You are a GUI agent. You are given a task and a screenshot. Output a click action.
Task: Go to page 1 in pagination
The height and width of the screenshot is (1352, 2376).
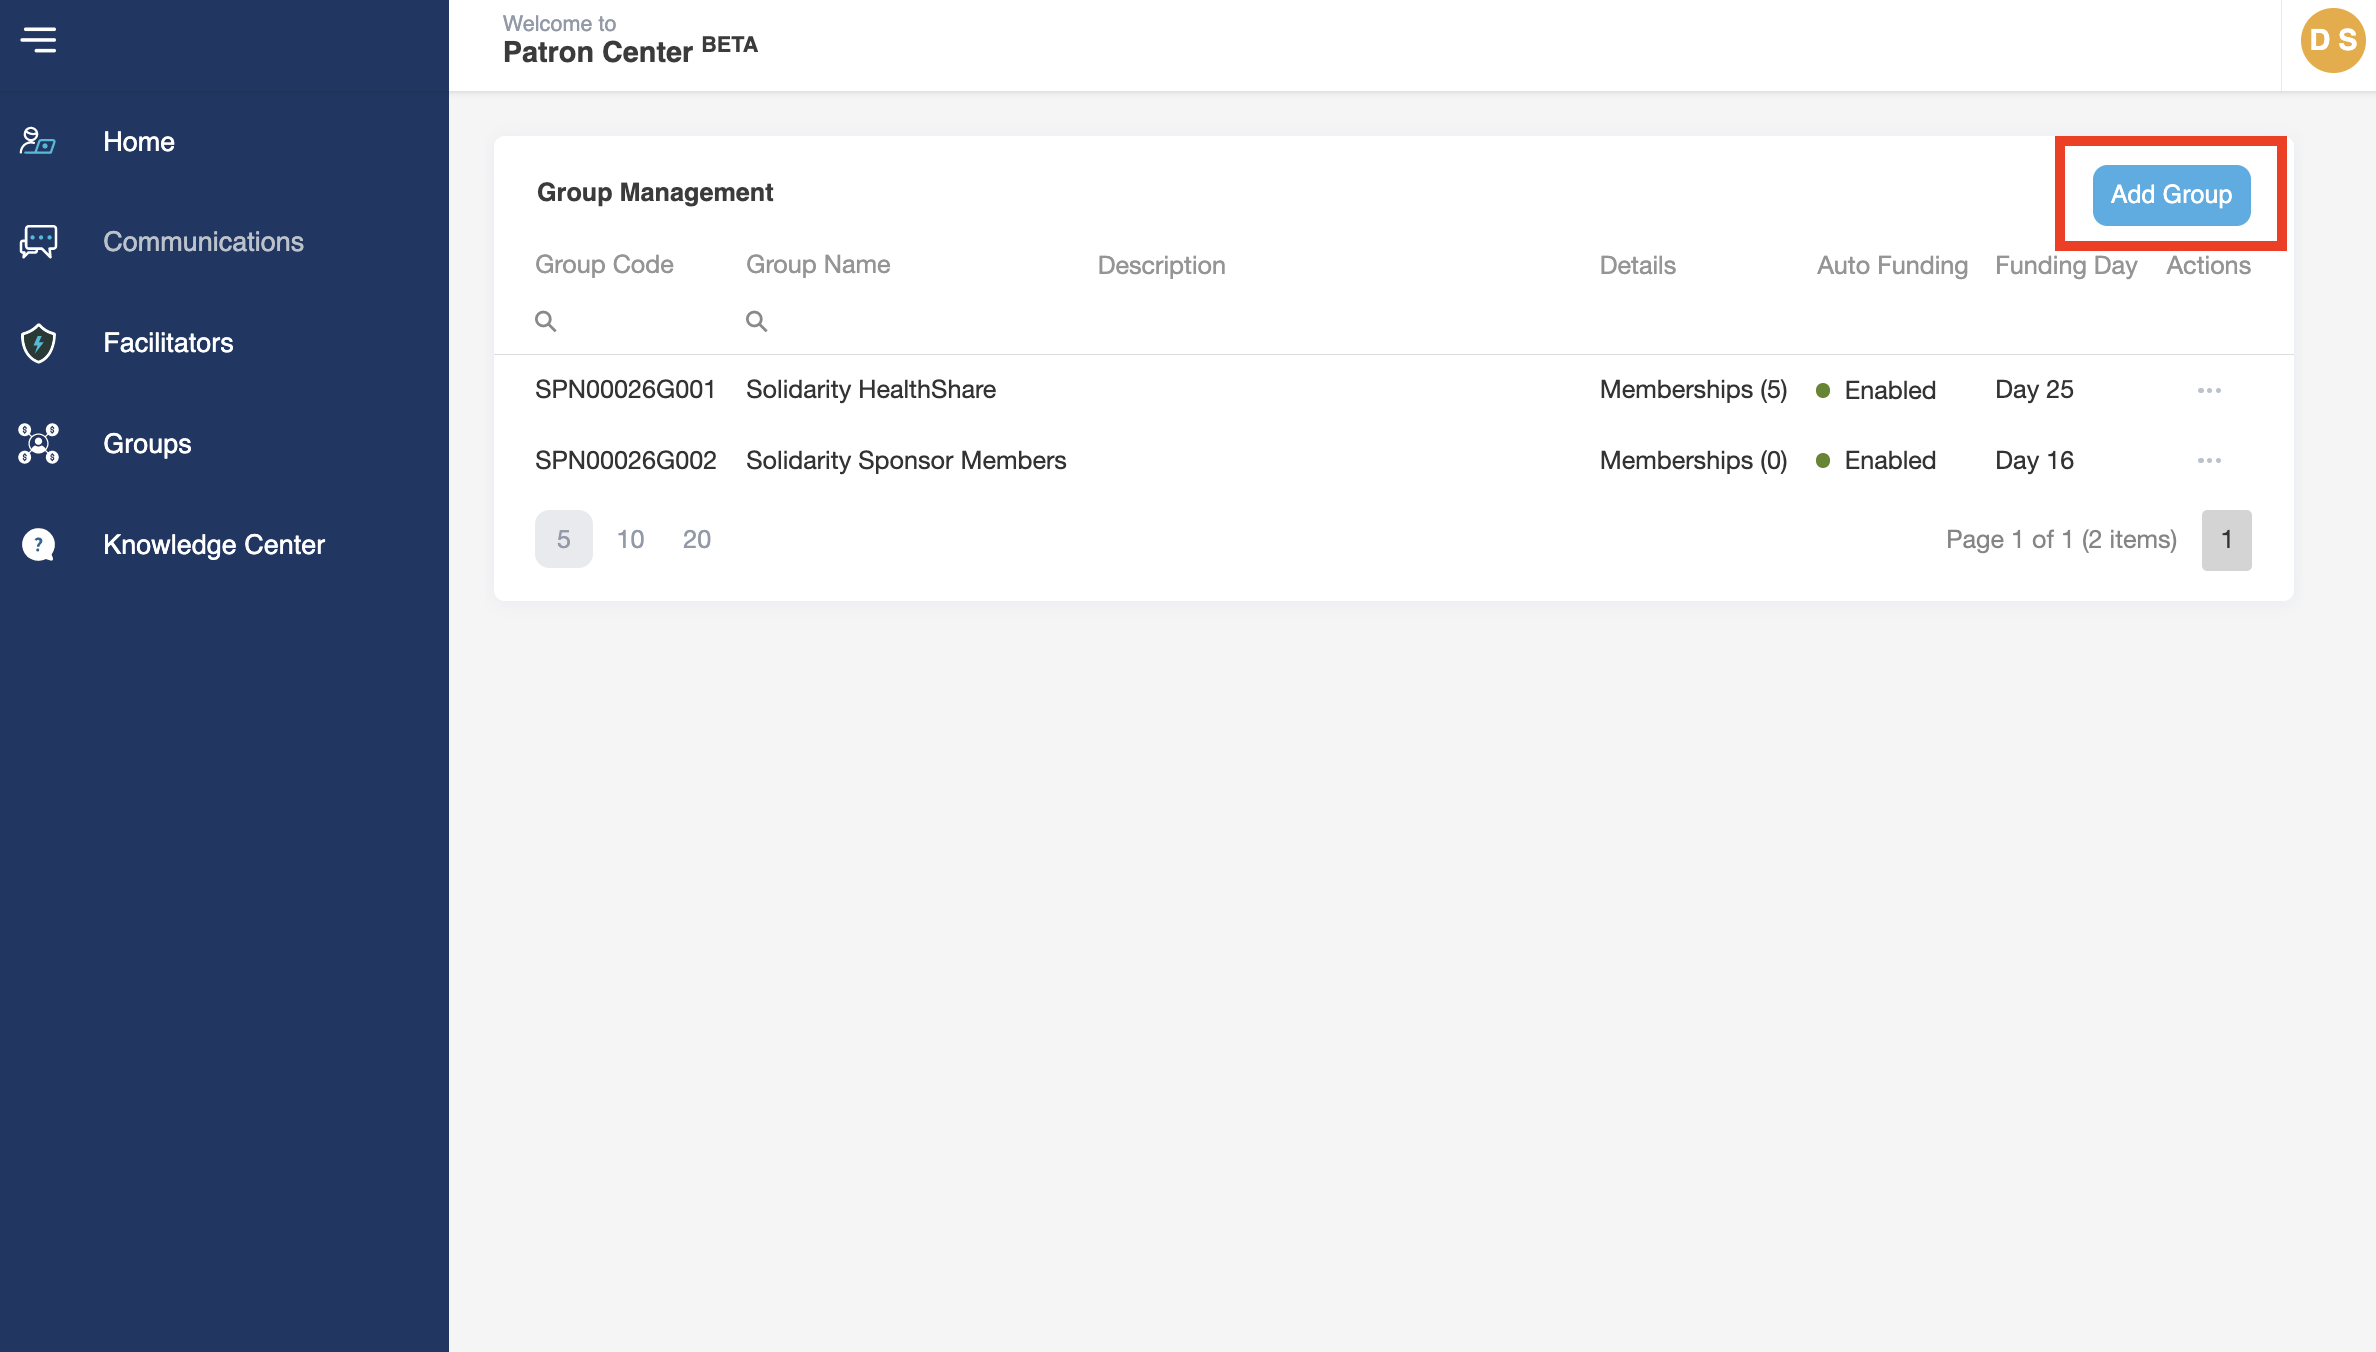(x=2226, y=540)
